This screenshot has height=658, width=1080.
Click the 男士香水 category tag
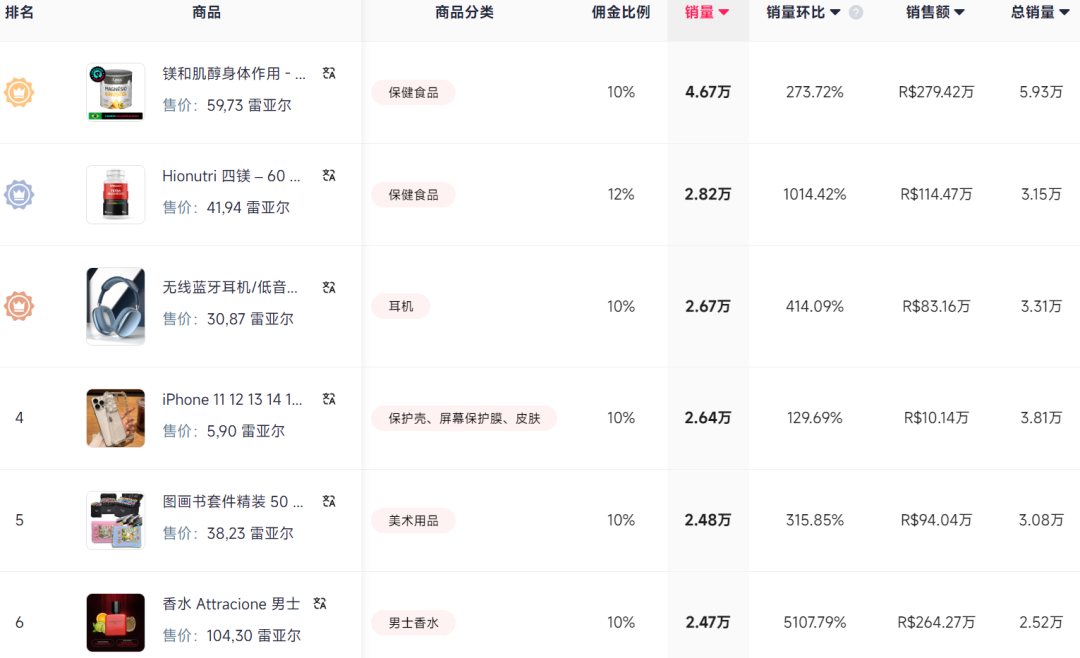414,622
